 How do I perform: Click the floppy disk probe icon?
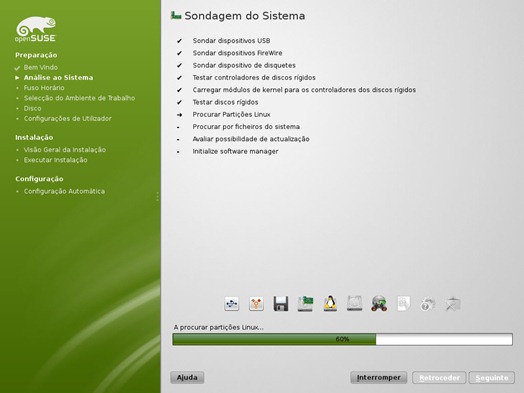tap(281, 304)
